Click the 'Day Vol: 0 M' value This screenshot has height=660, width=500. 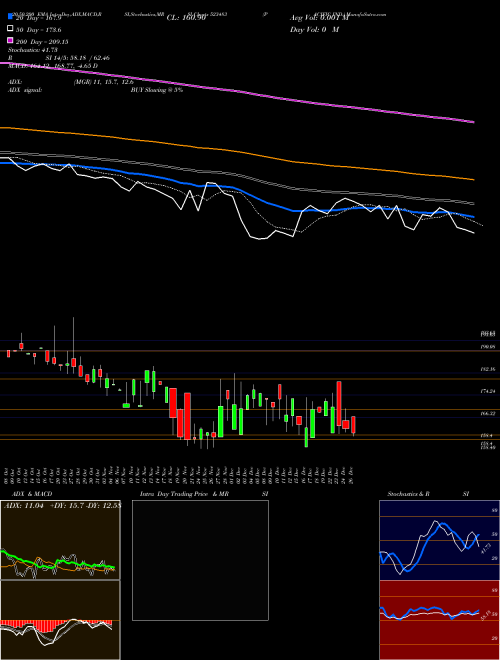click(314, 30)
